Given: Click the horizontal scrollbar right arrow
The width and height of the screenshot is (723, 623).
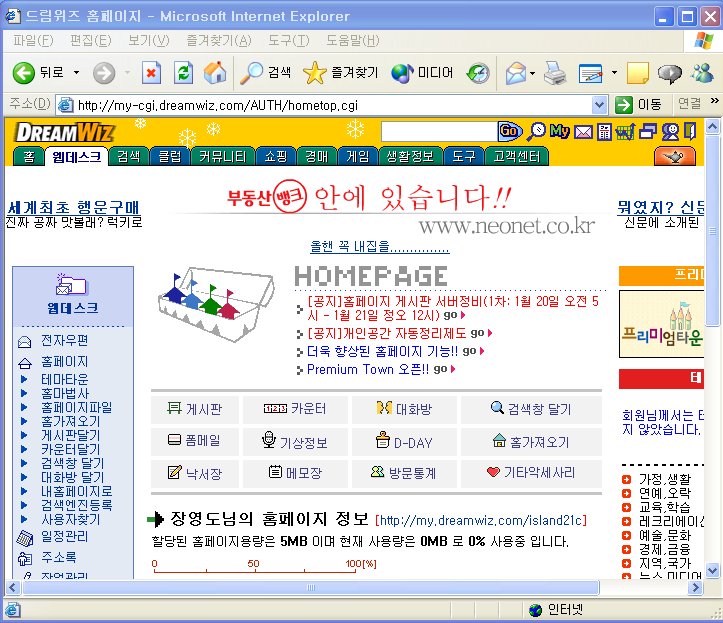Looking at the screenshot, I should [x=695, y=587].
